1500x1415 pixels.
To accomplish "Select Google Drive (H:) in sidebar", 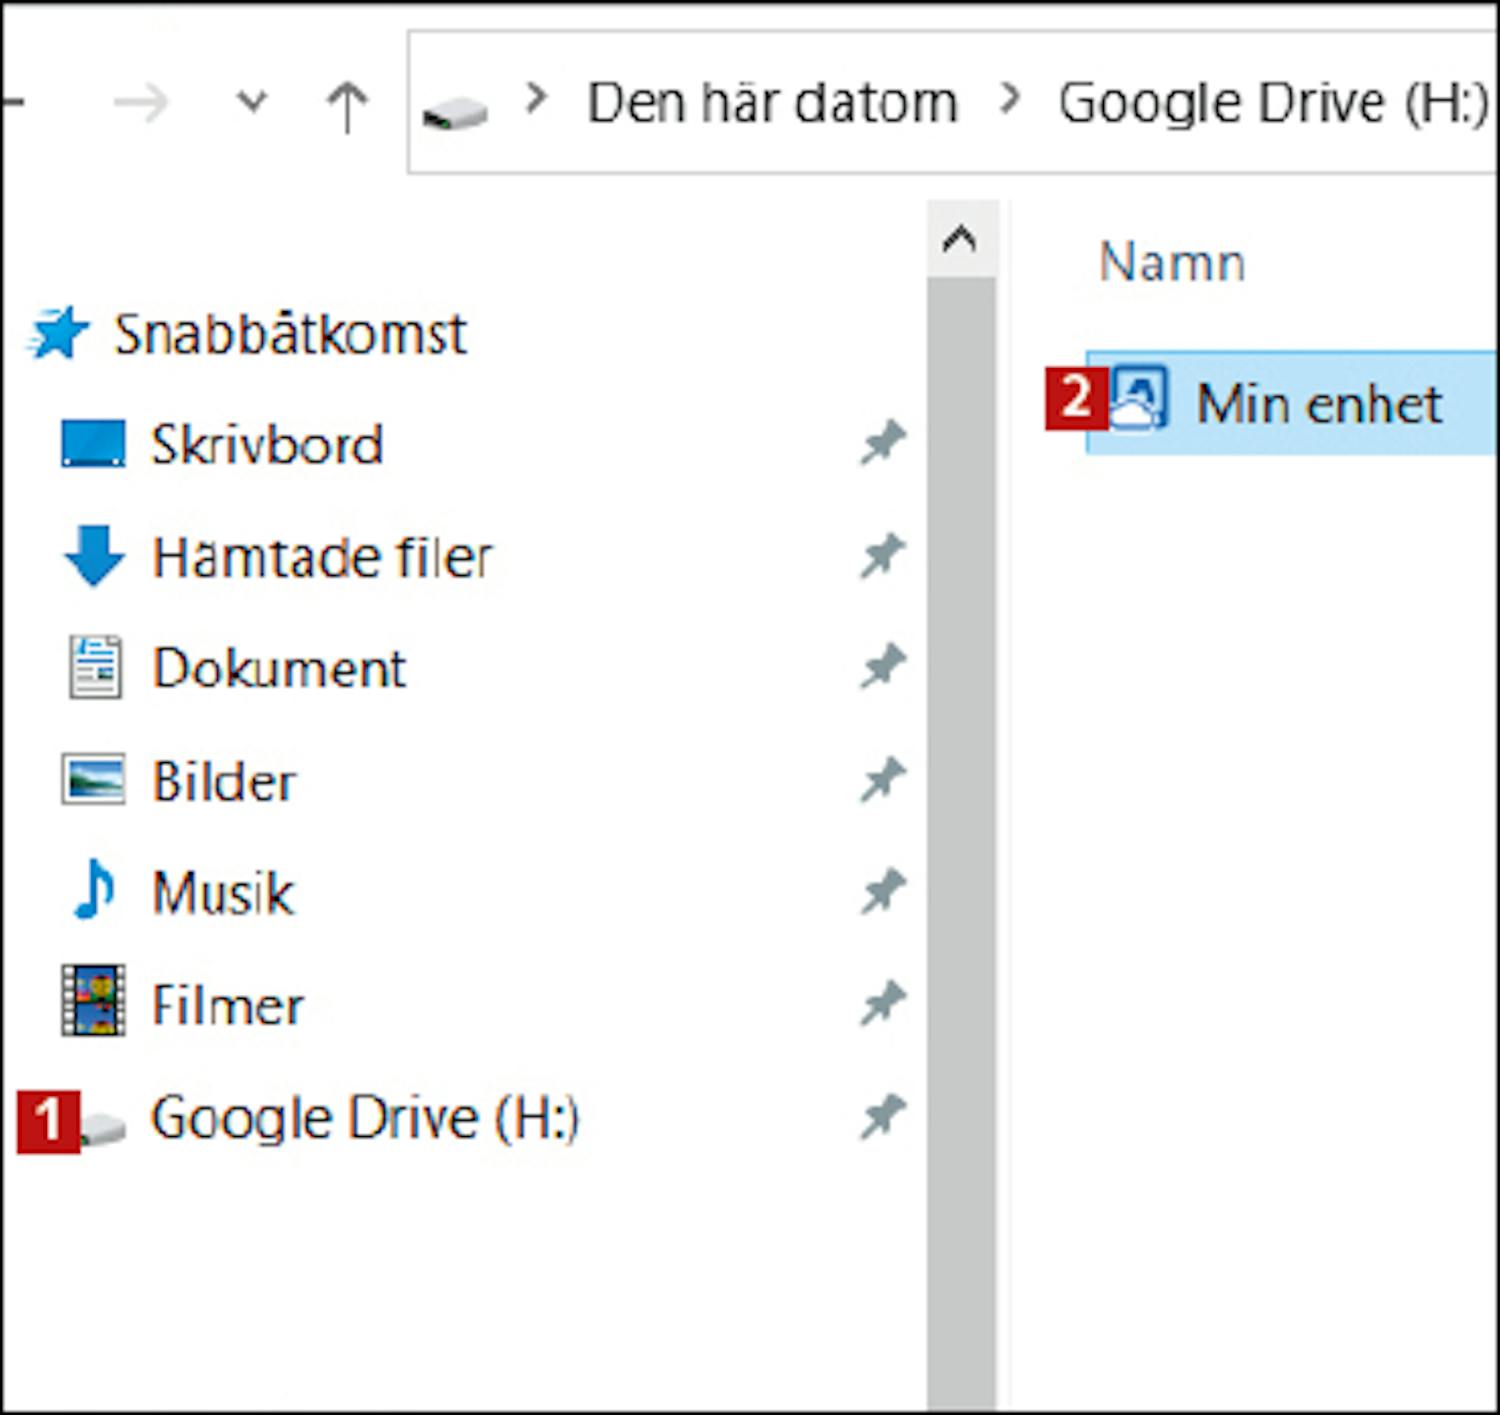I will 364,1117.
